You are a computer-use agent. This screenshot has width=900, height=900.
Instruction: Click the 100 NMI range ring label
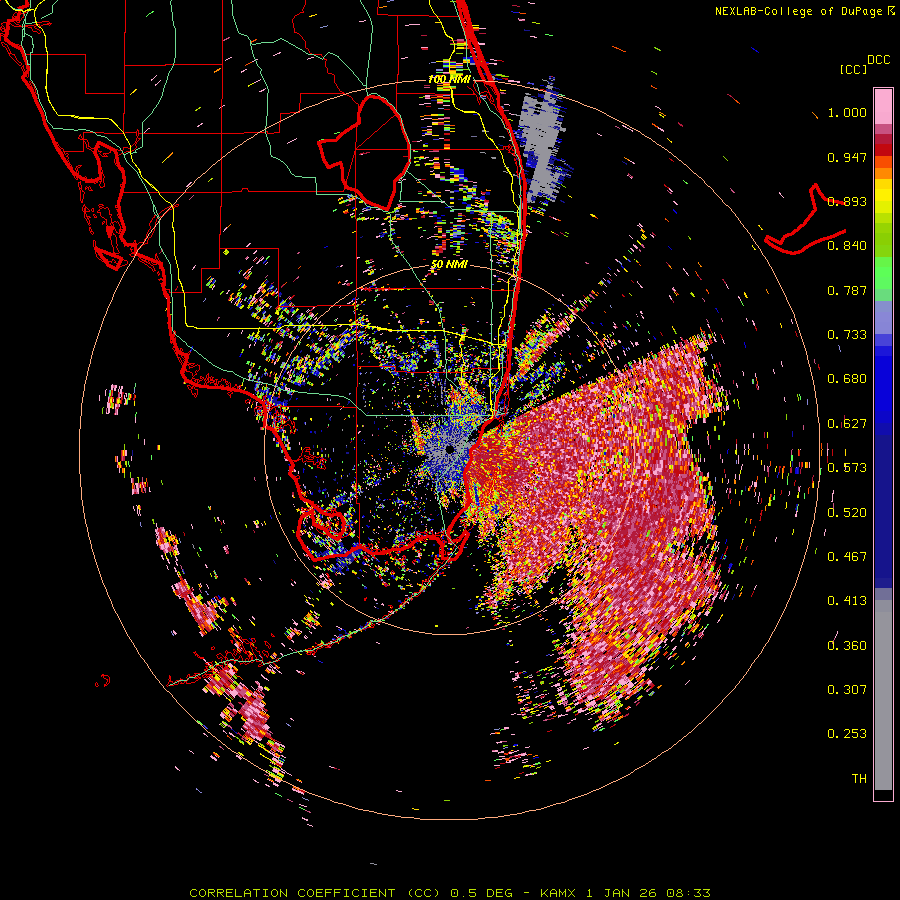click(449, 79)
